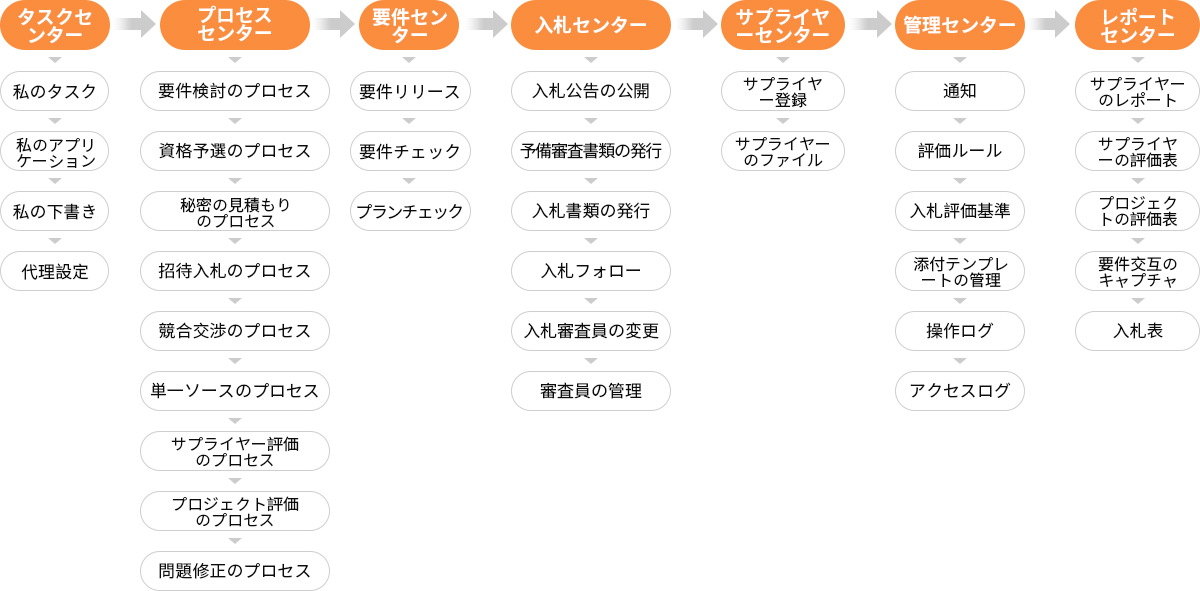The image size is (1200, 591).
Task: Select 評価ルール item
Action: pyautogui.click(x=959, y=151)
